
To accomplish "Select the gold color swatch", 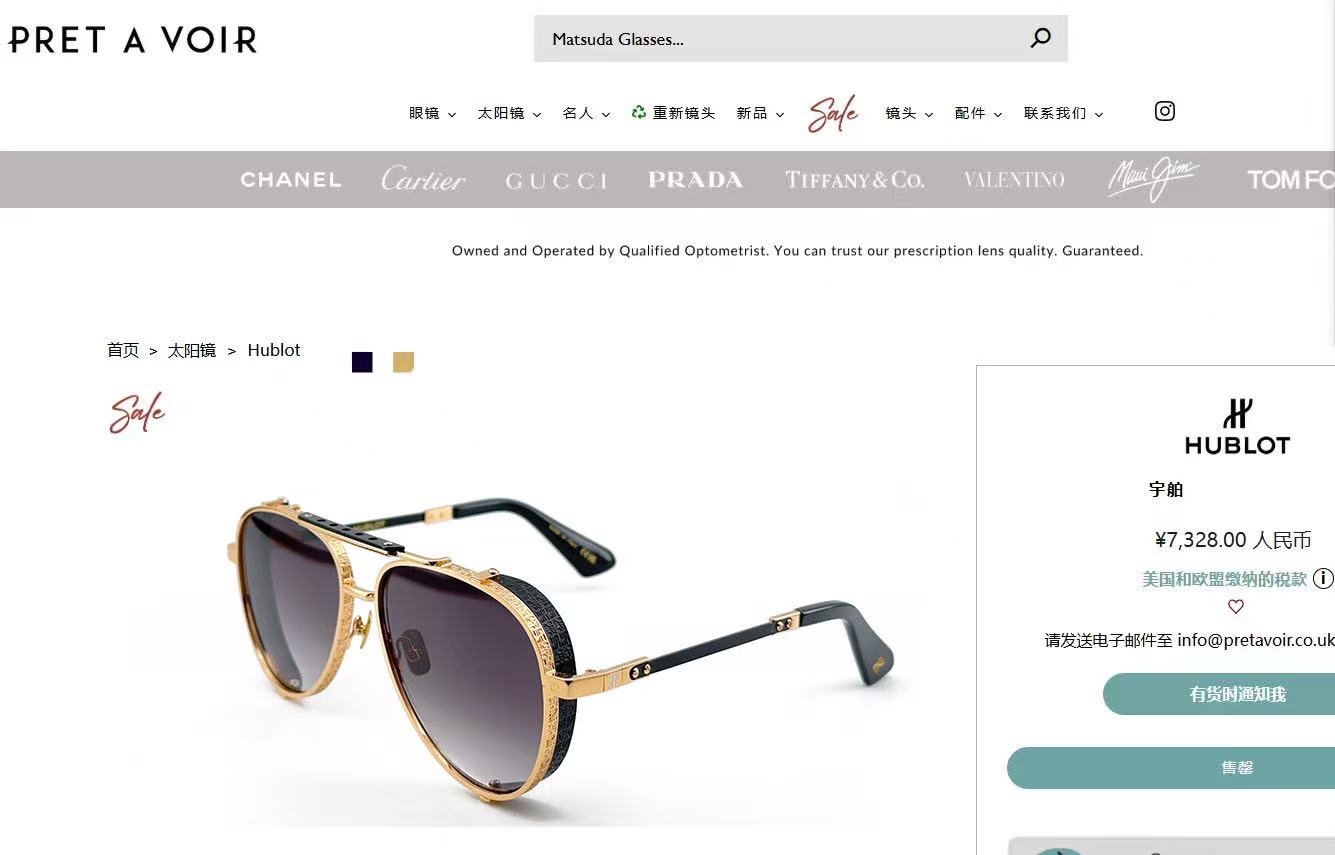I will [x=403, y=362].
